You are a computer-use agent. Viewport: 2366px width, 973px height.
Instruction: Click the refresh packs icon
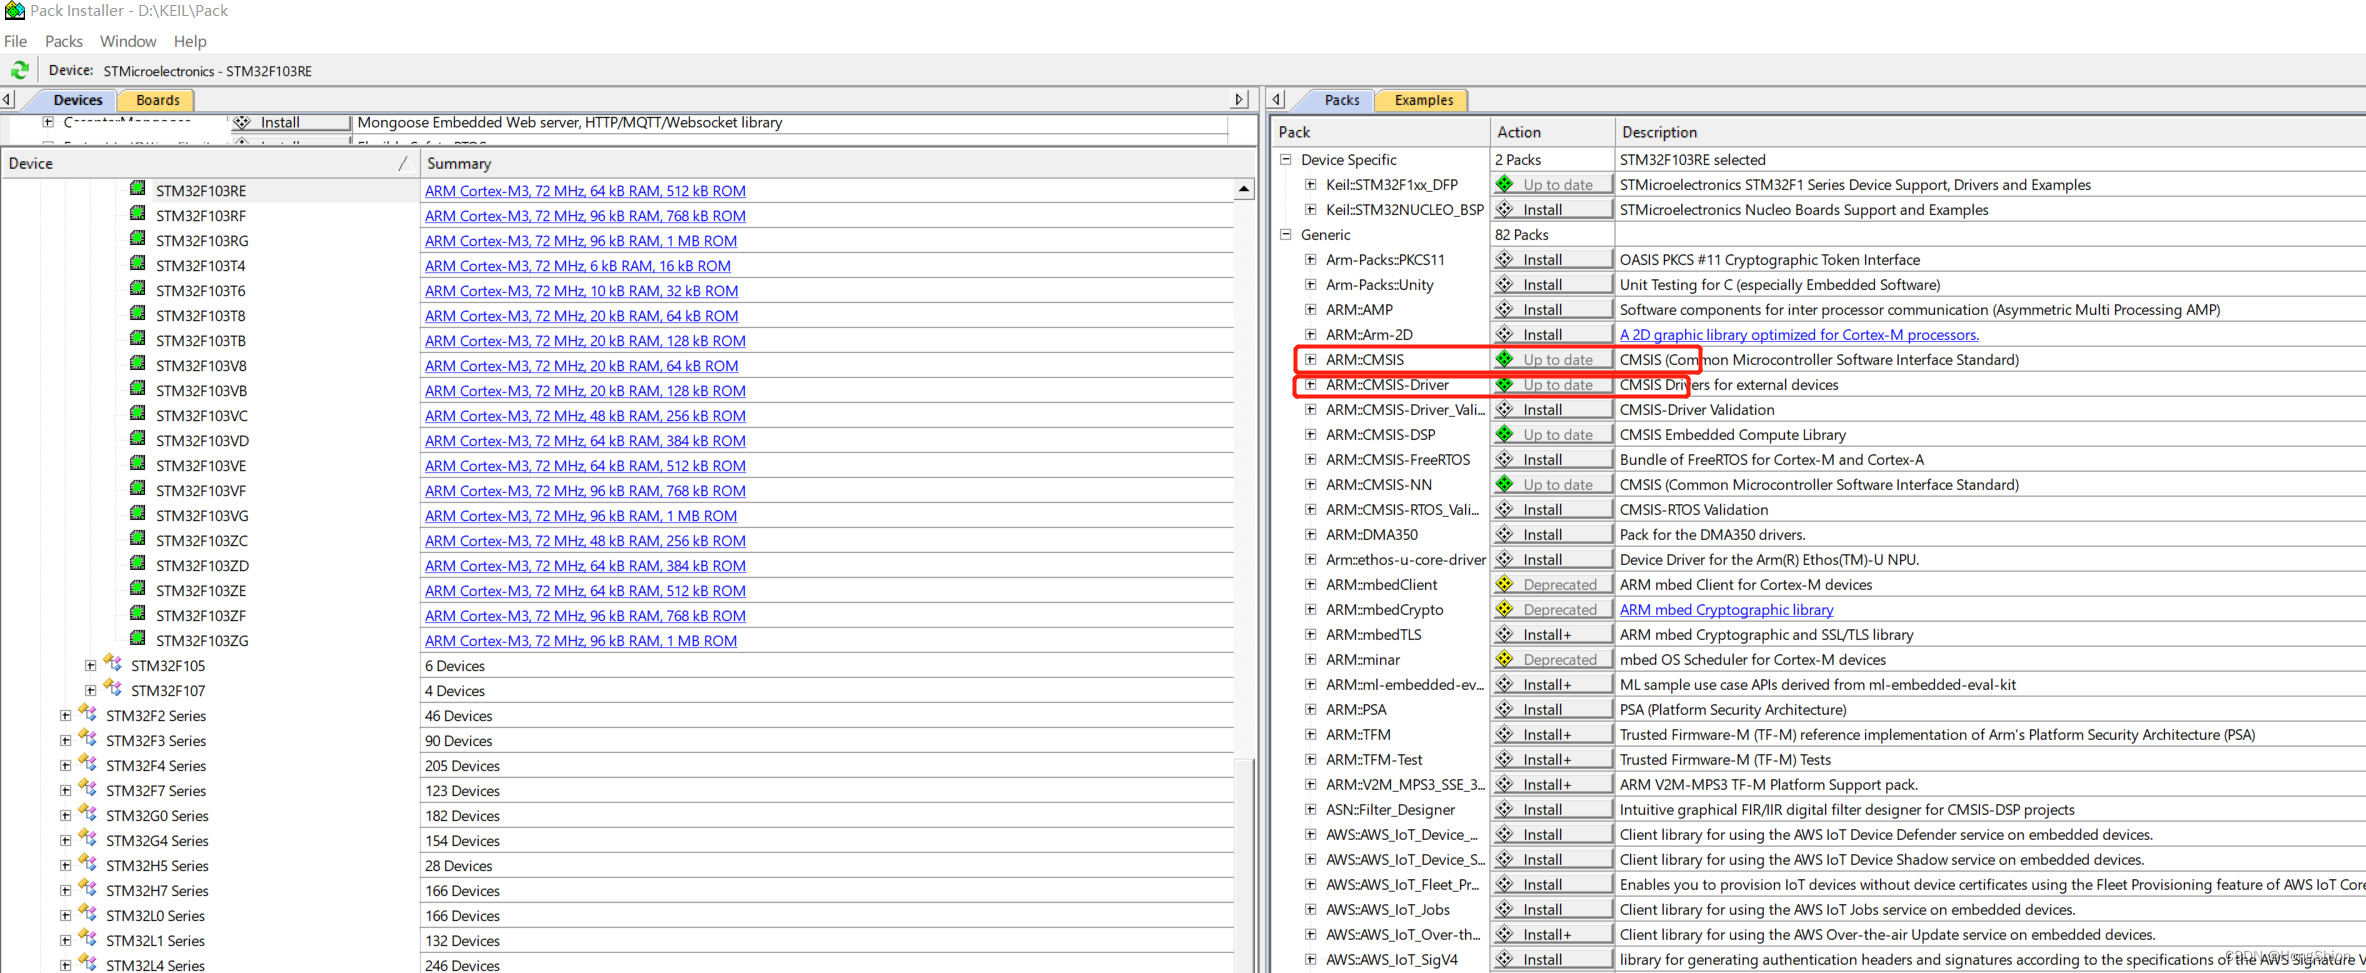[20, 70]
